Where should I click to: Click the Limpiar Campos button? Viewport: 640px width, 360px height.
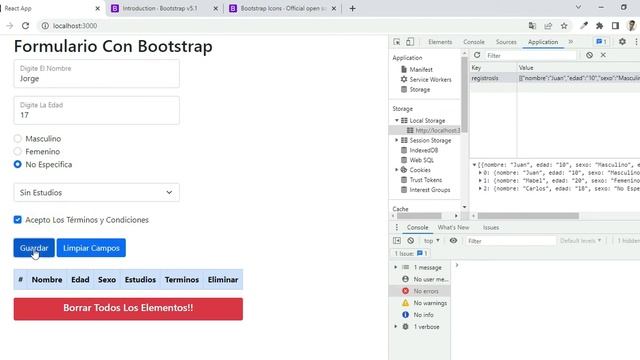click(91, 248)
